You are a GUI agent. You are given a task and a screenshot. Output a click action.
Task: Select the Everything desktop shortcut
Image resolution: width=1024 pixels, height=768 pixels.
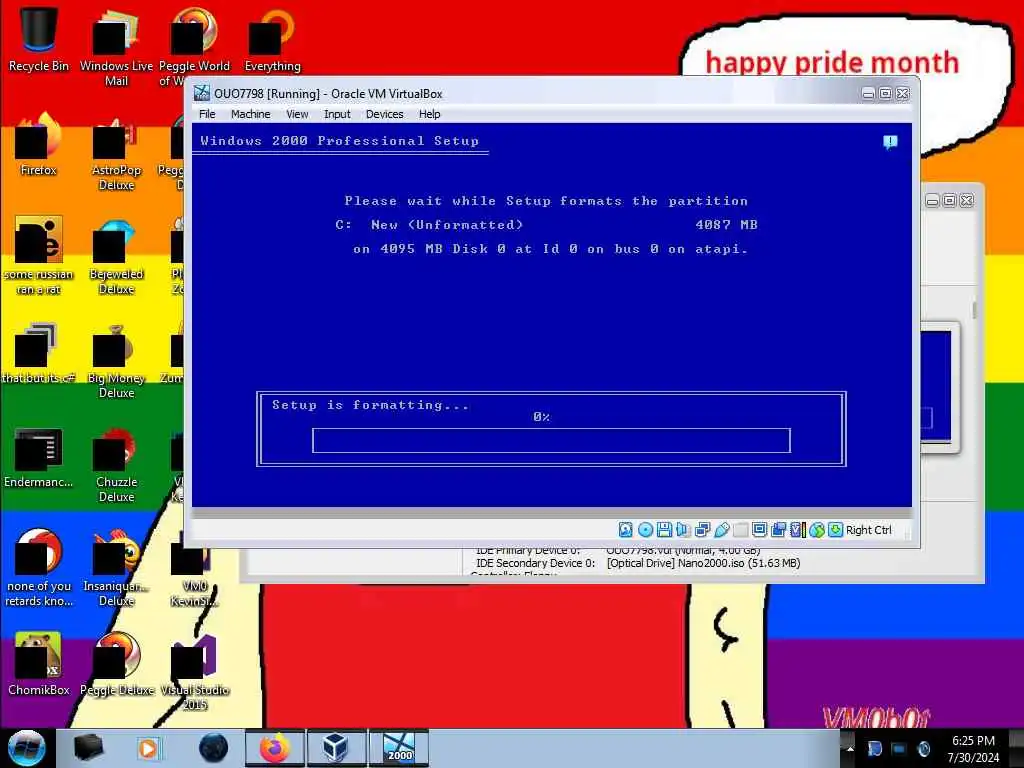272,39
